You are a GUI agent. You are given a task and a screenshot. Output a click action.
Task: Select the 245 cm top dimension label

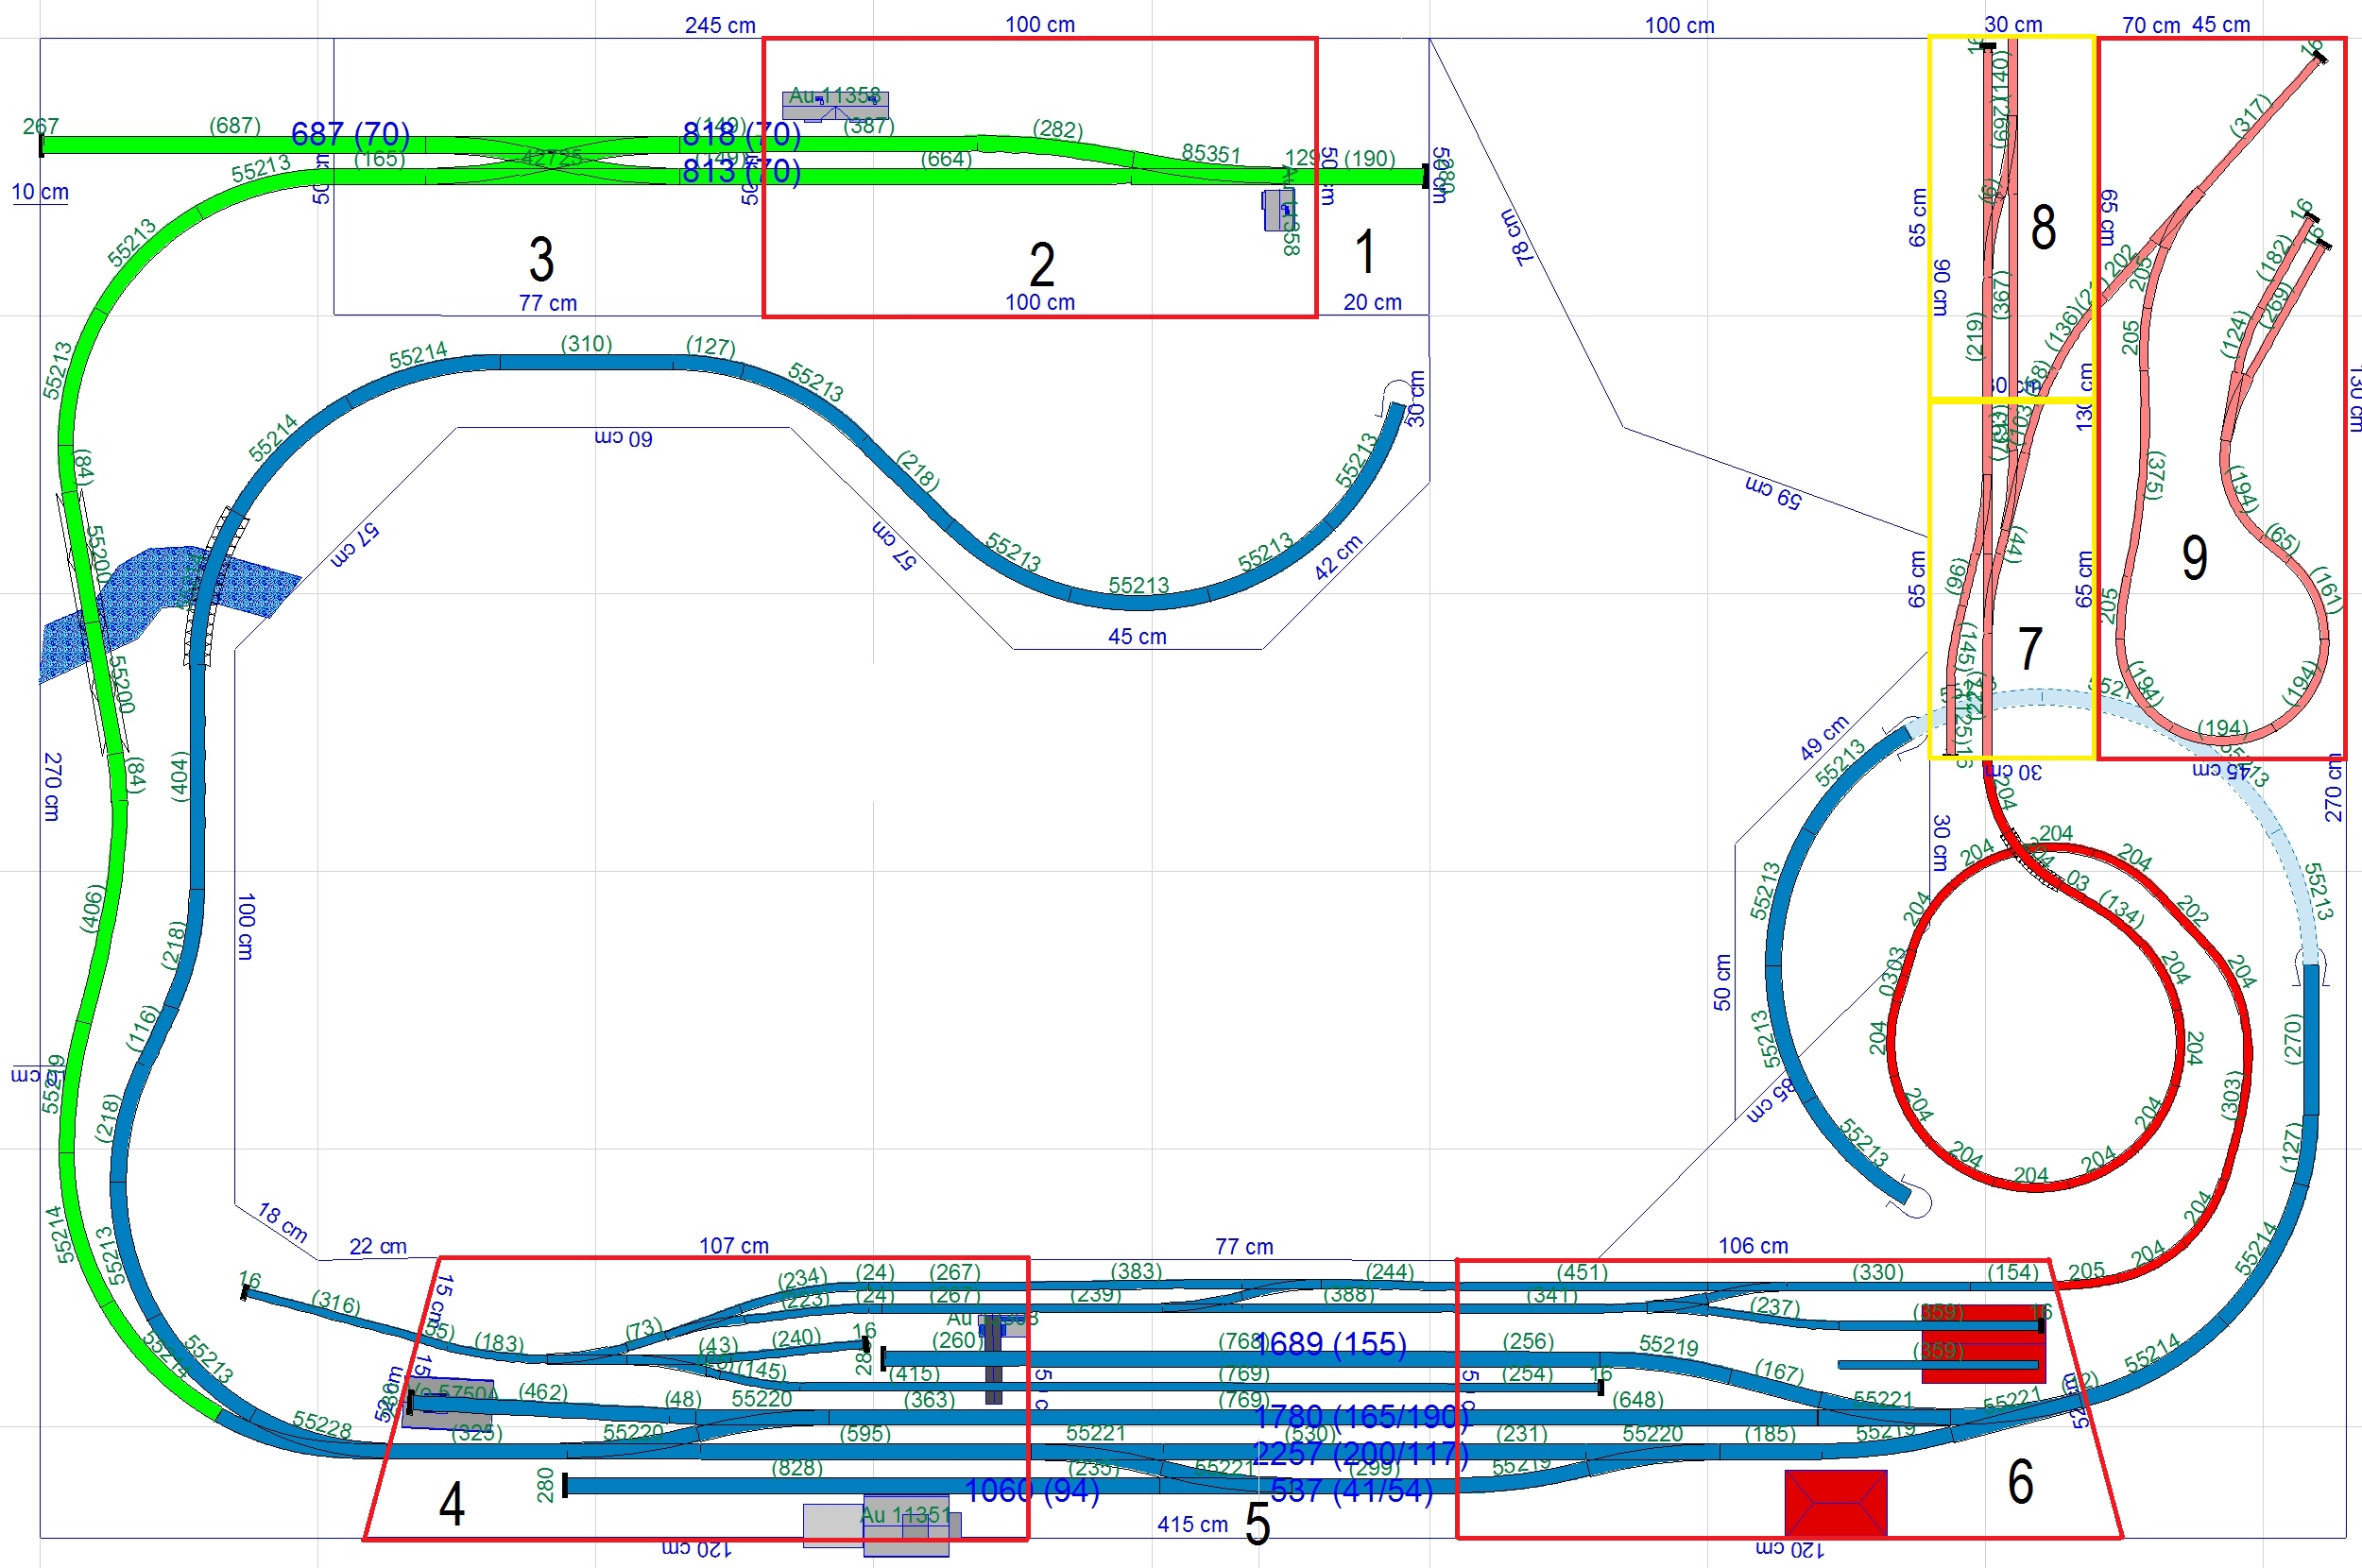click(x=720, y=25)
